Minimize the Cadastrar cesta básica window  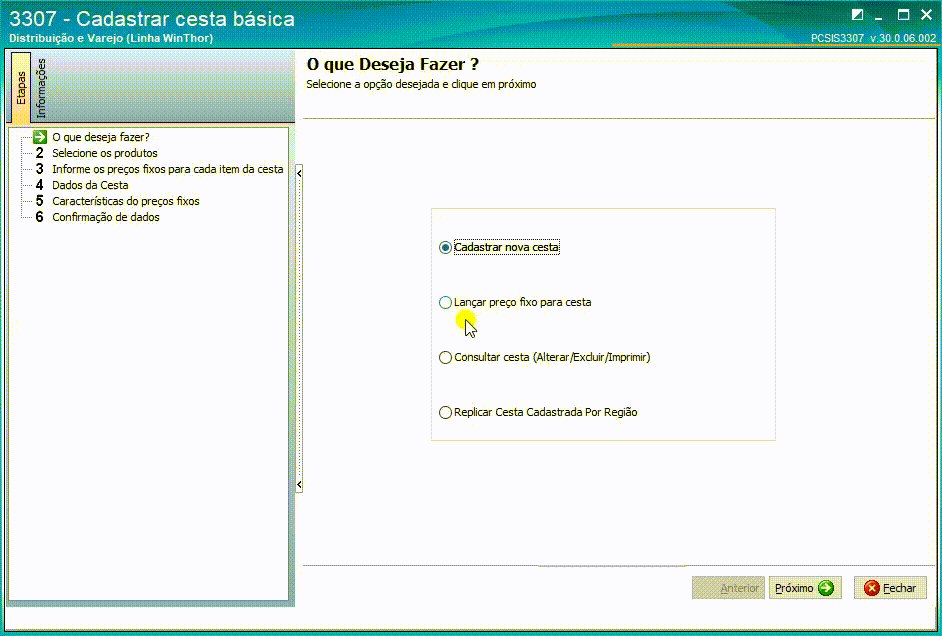click(x=879, y=17)
